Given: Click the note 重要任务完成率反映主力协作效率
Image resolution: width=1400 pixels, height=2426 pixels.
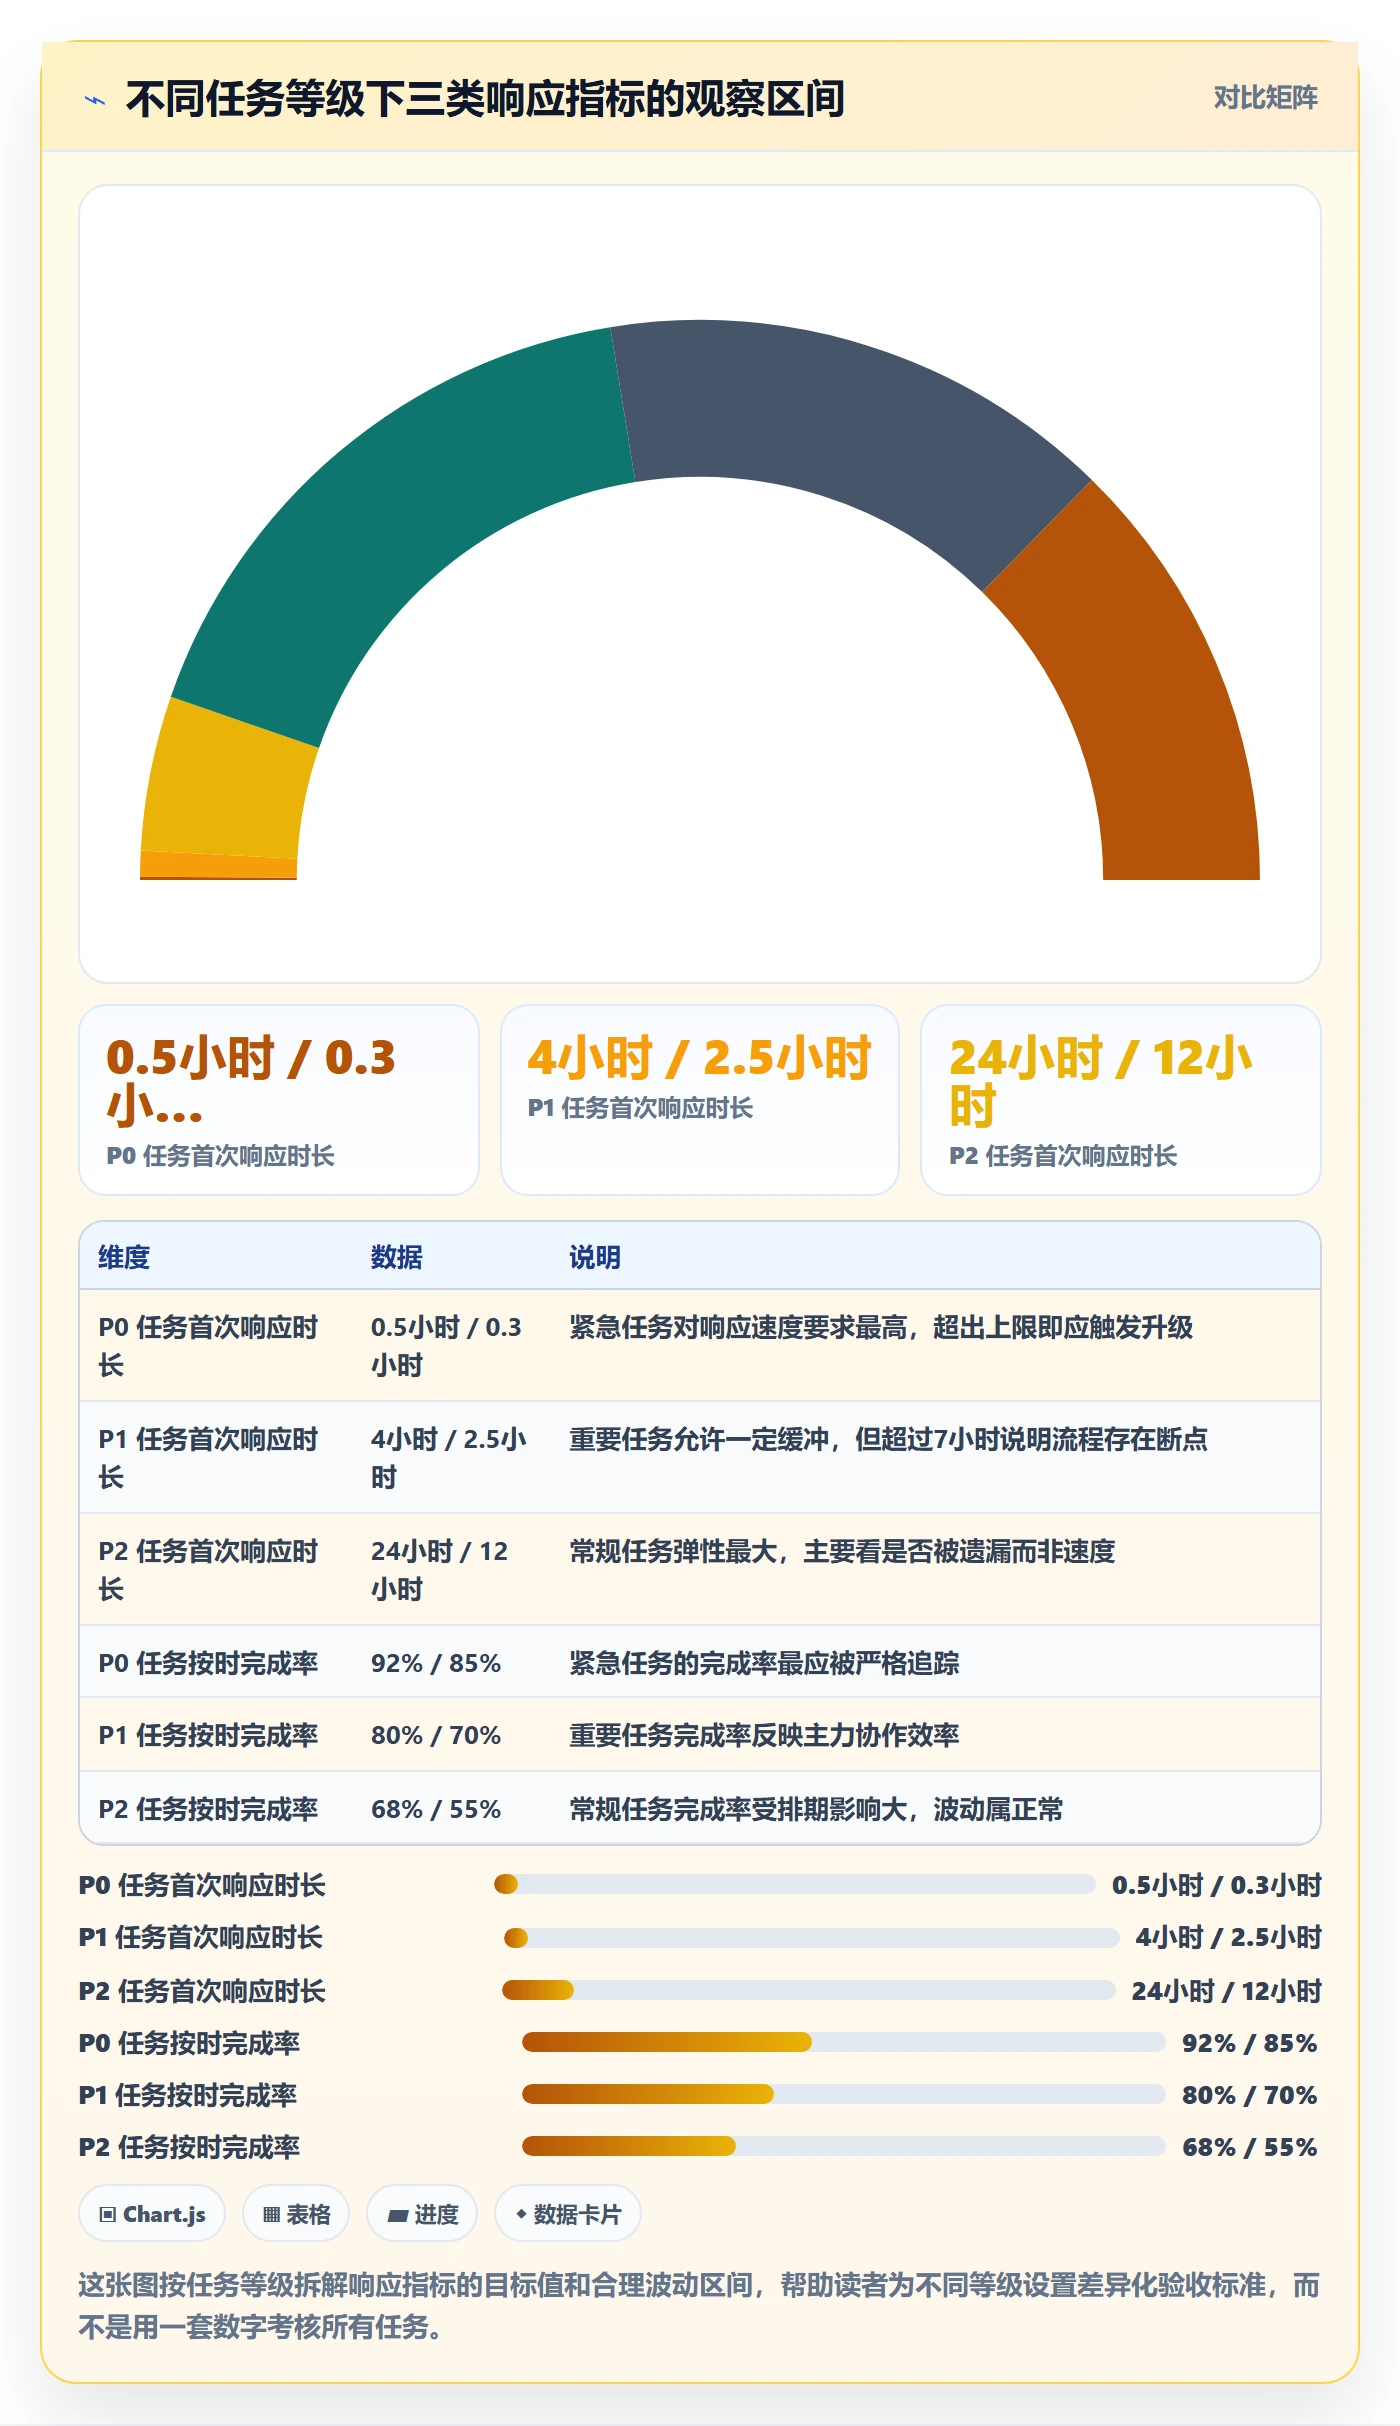Looking at the screenshot, I should tap(764, 1735).
